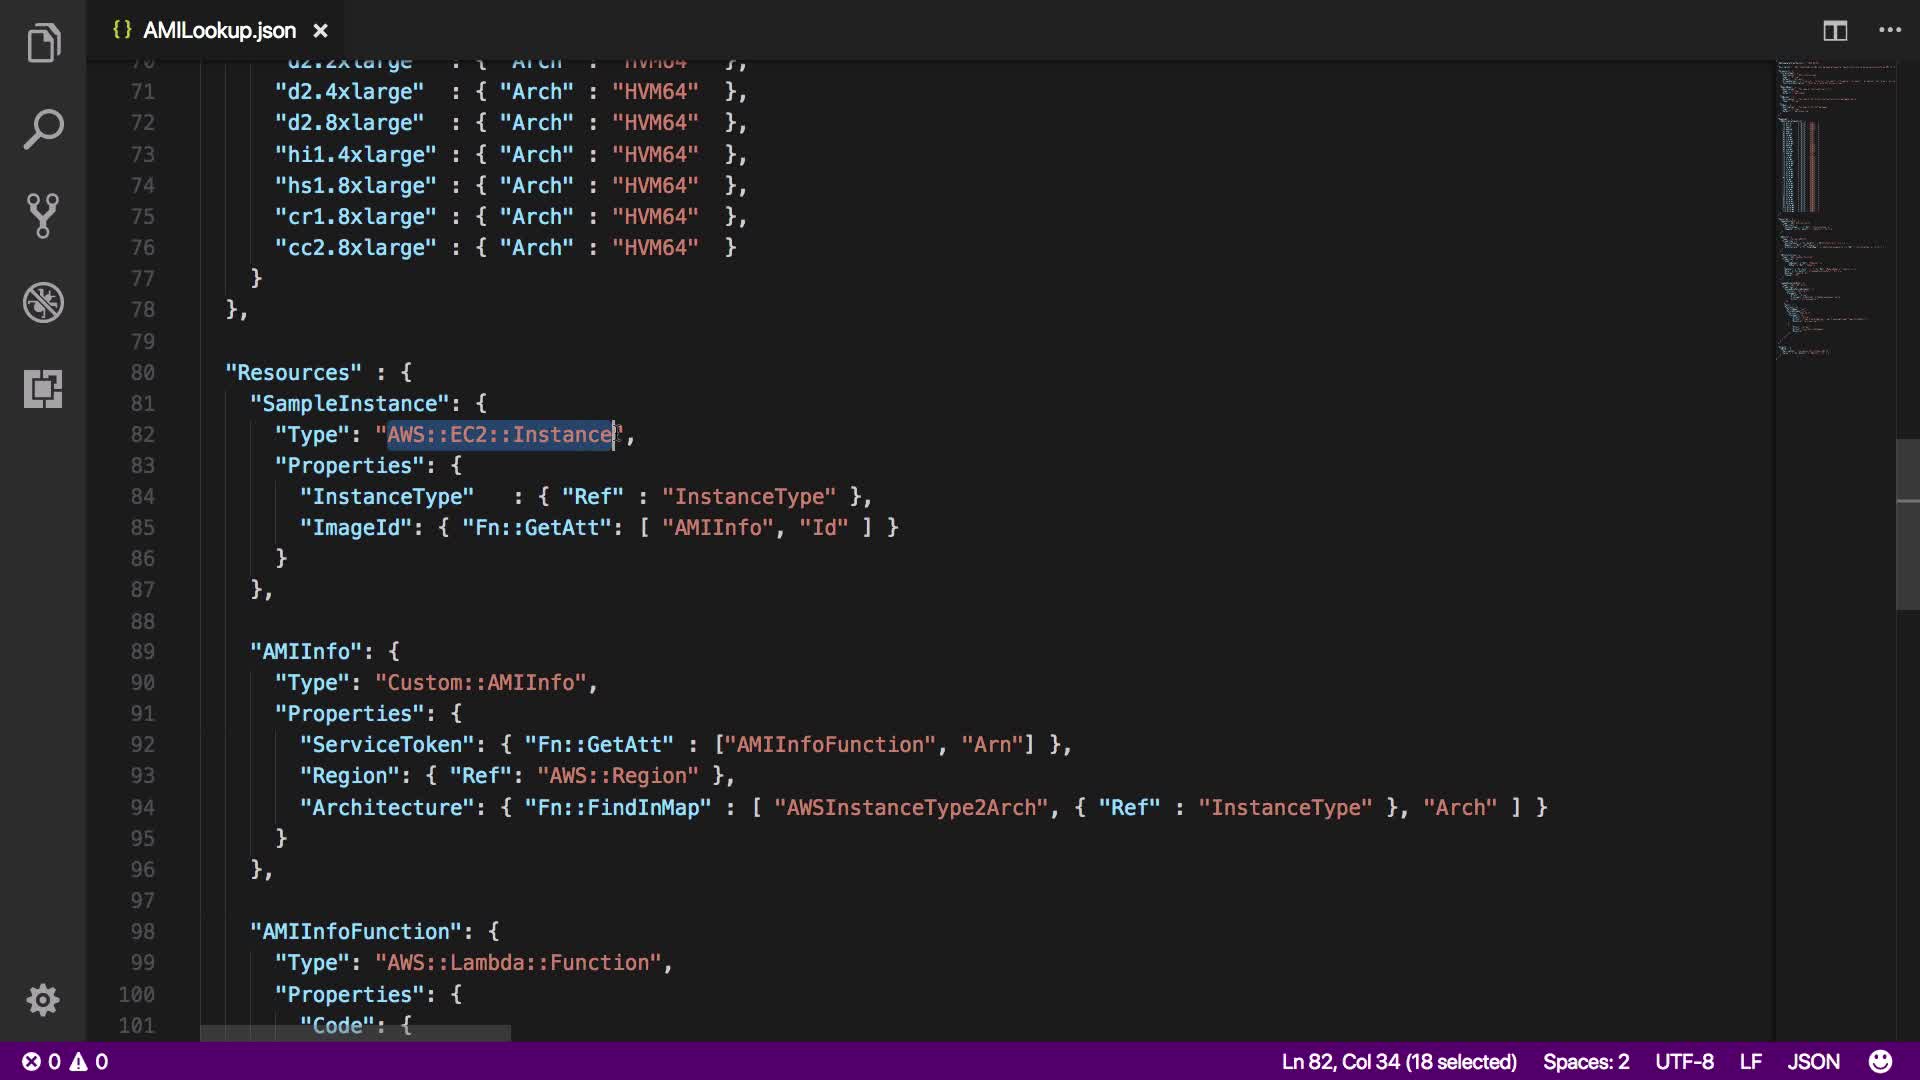Viewport: 1920px width, 1080px height.
Task: Split the editor with split icon
Action: tap(1834, 31)
